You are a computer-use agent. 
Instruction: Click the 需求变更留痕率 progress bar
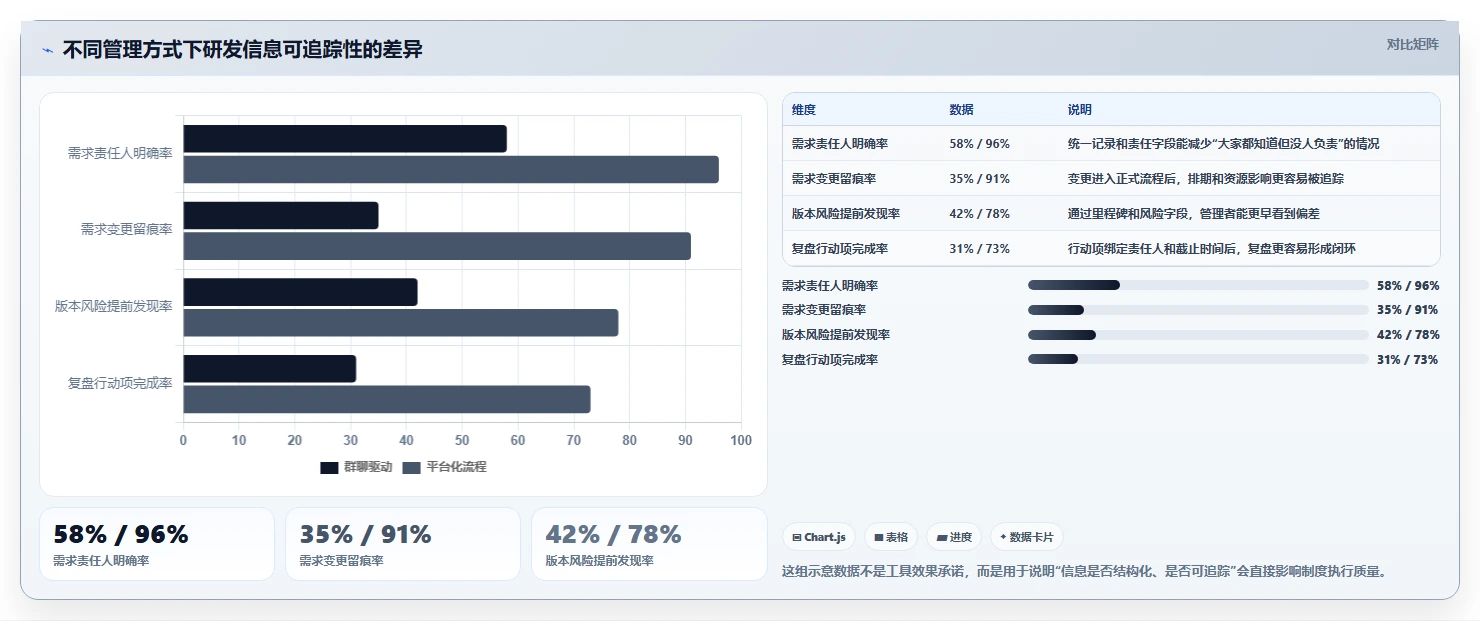click(x=1198, y=310)
